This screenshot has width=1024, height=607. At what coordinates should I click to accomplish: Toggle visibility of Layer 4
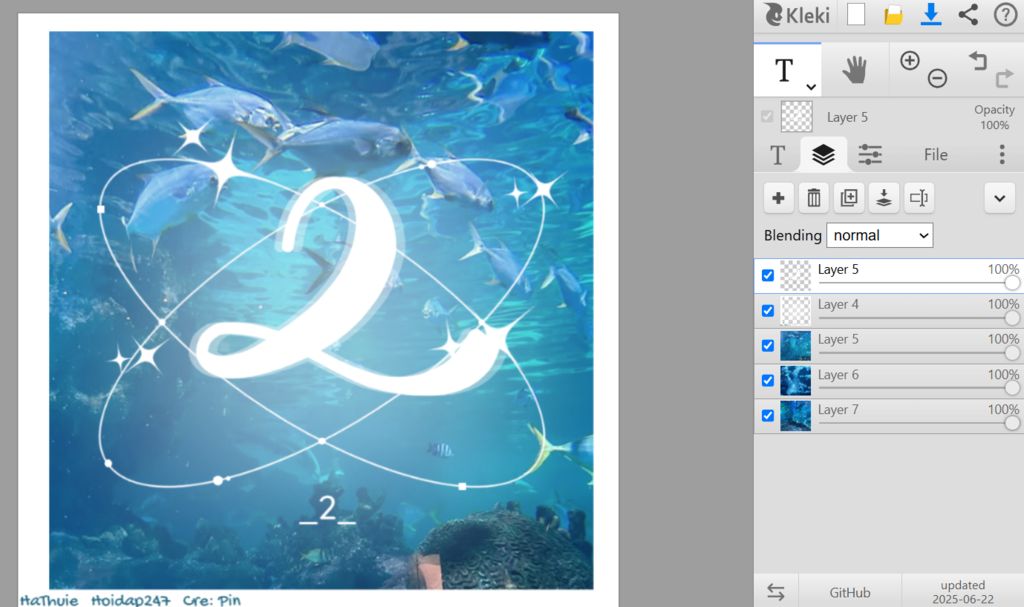pos(768,310)
